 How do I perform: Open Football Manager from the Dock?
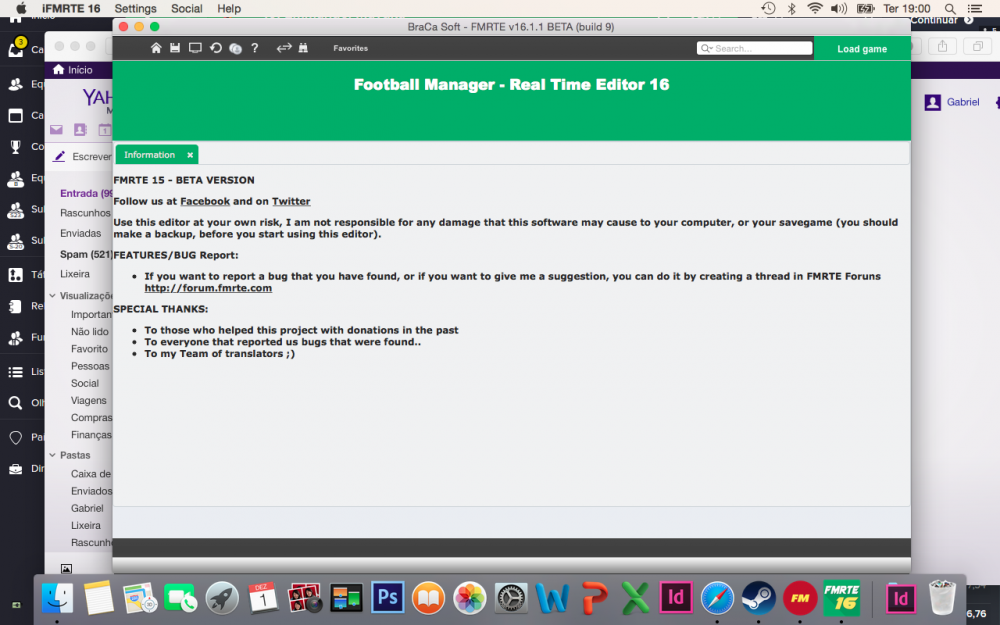tap(800, 598)
